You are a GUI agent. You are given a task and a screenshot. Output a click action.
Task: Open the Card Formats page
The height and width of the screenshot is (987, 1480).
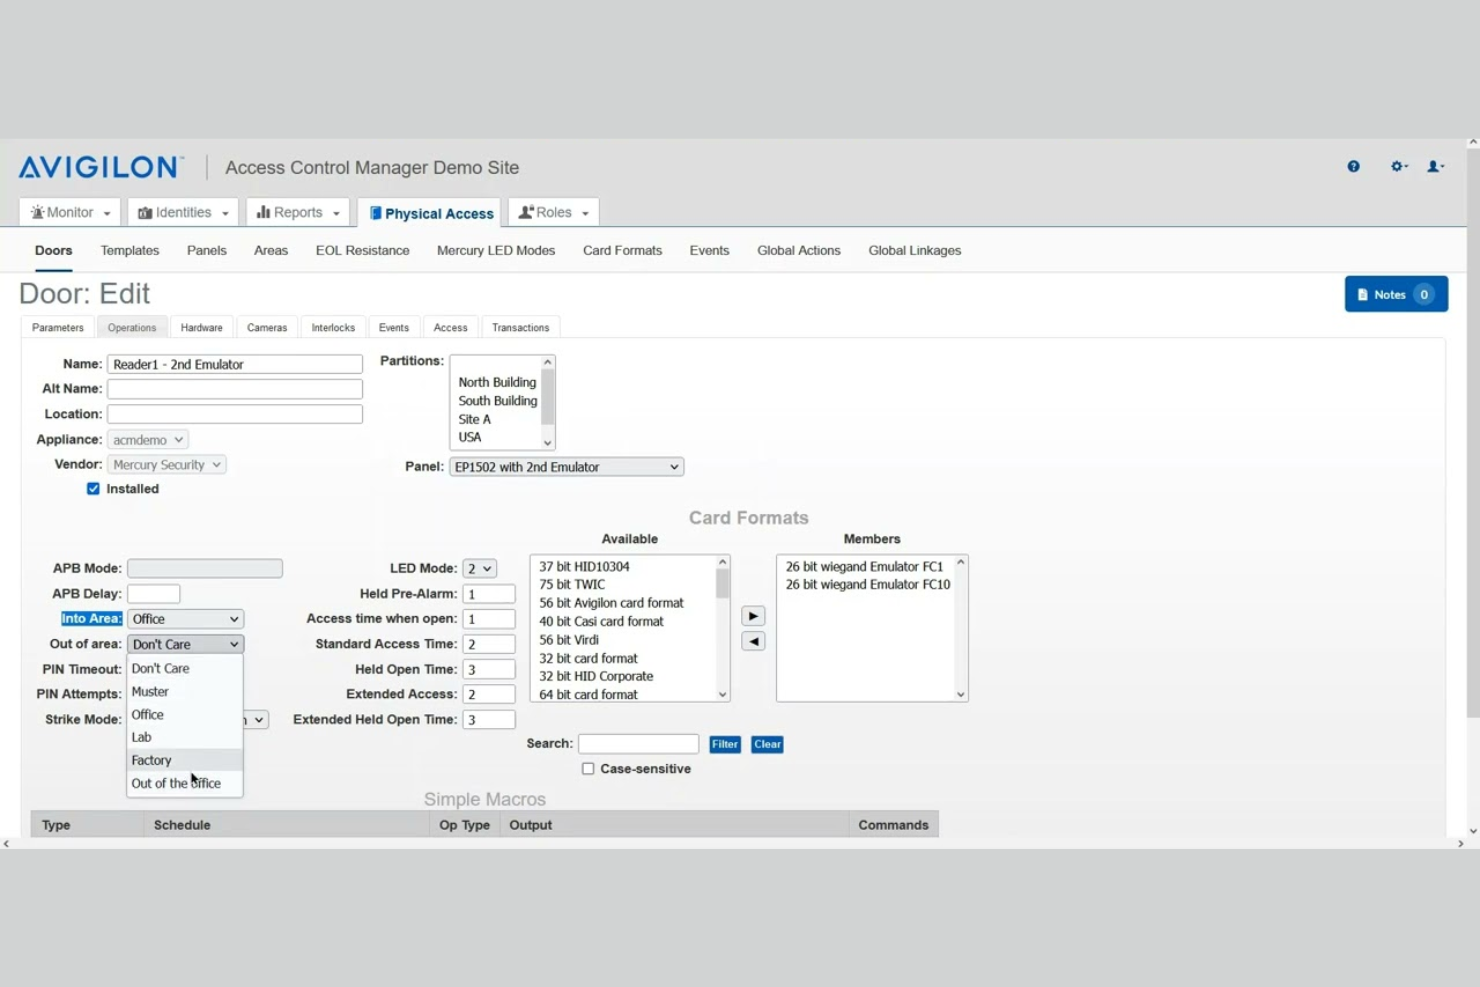click(x=623, y=251)
